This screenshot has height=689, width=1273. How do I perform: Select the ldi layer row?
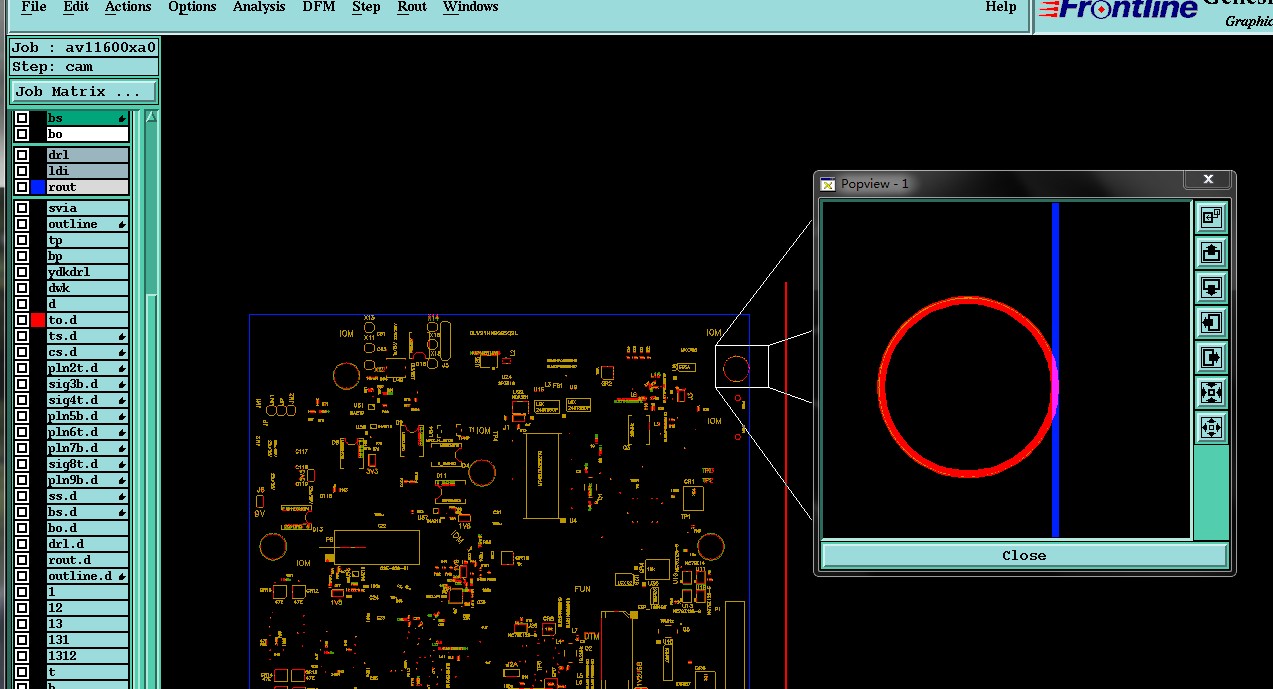coord(88,171)
